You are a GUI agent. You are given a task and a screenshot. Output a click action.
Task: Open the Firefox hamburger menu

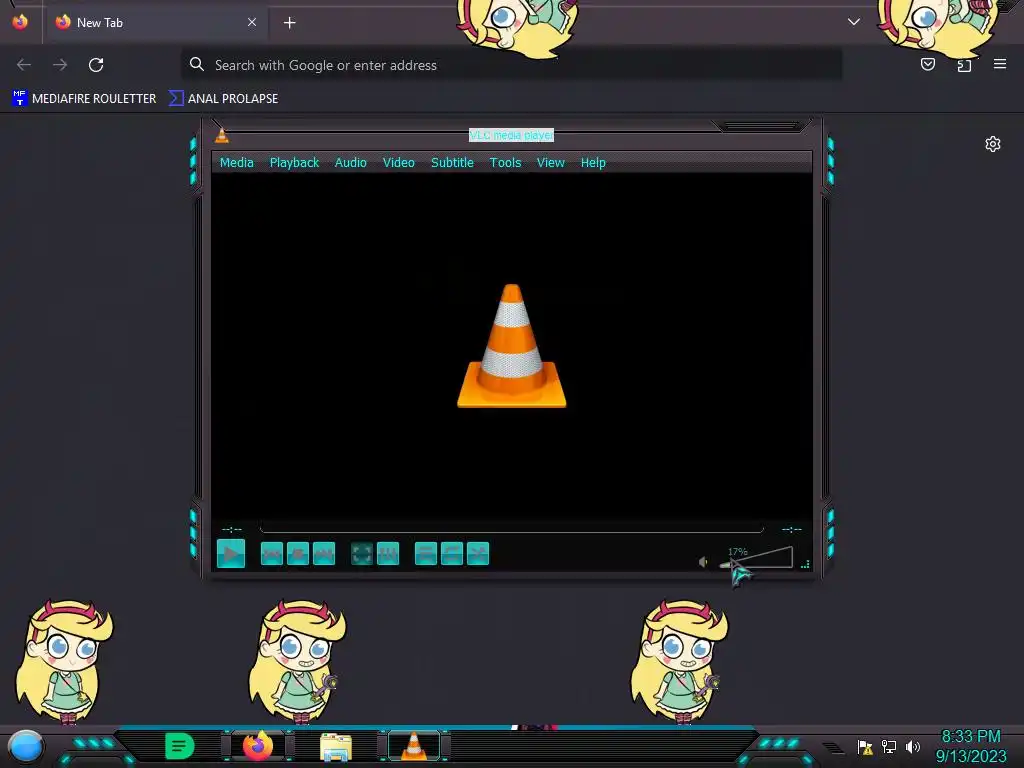1000,64
